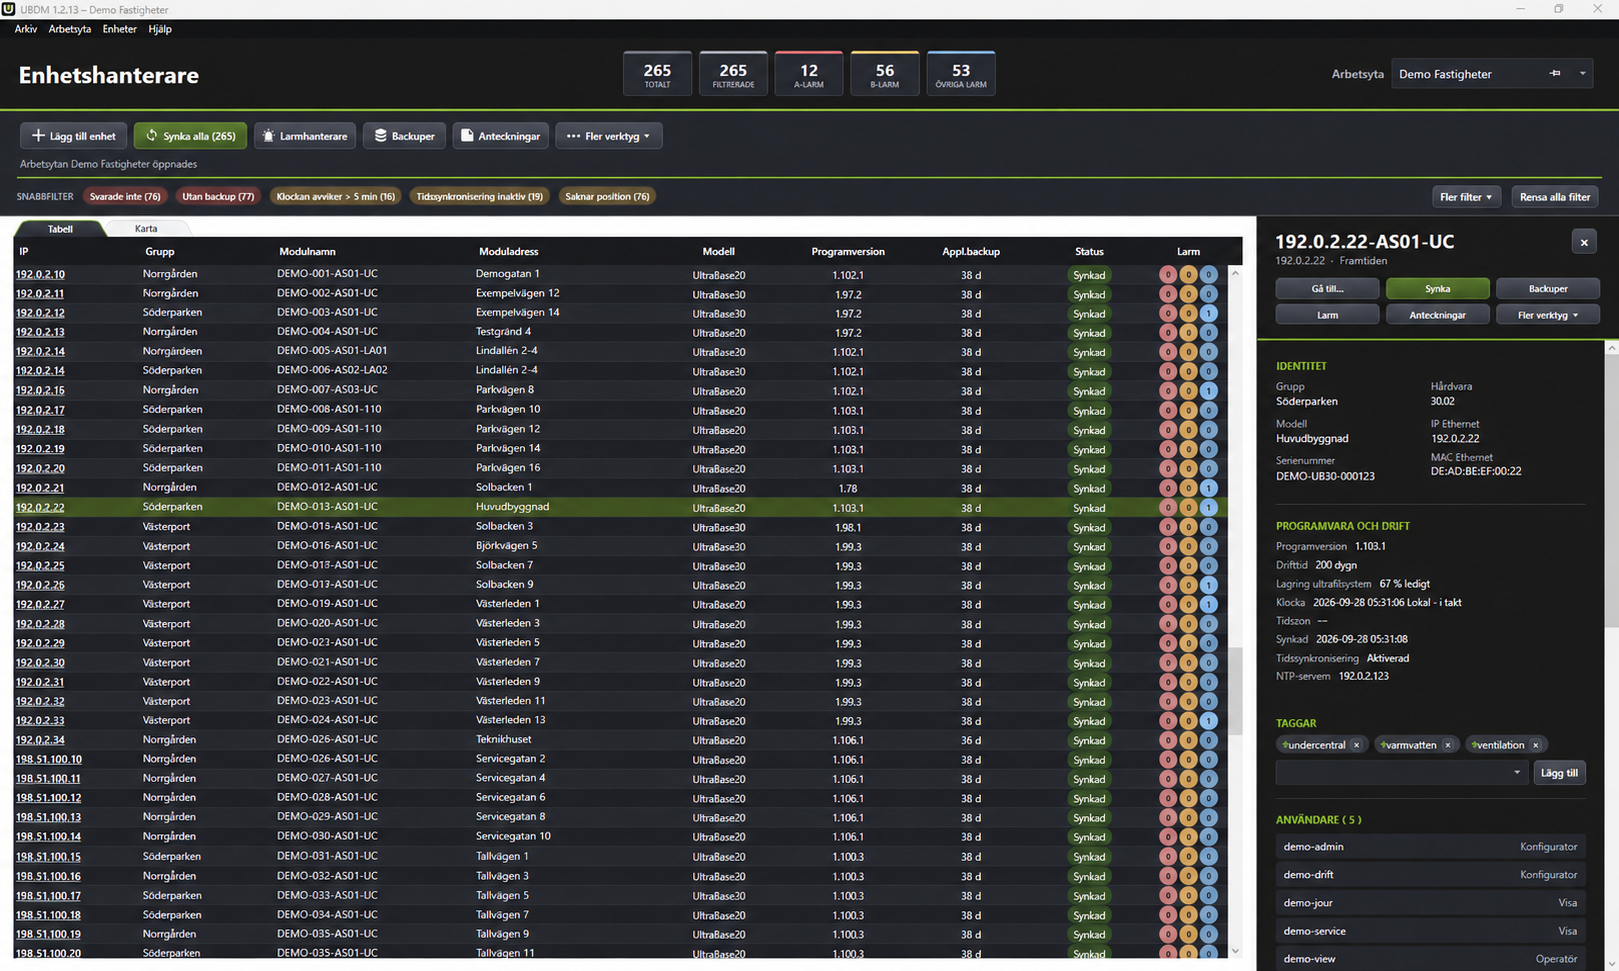Click Gå till... in the detail panel
1619x971 pixels.
[1327, 289]
